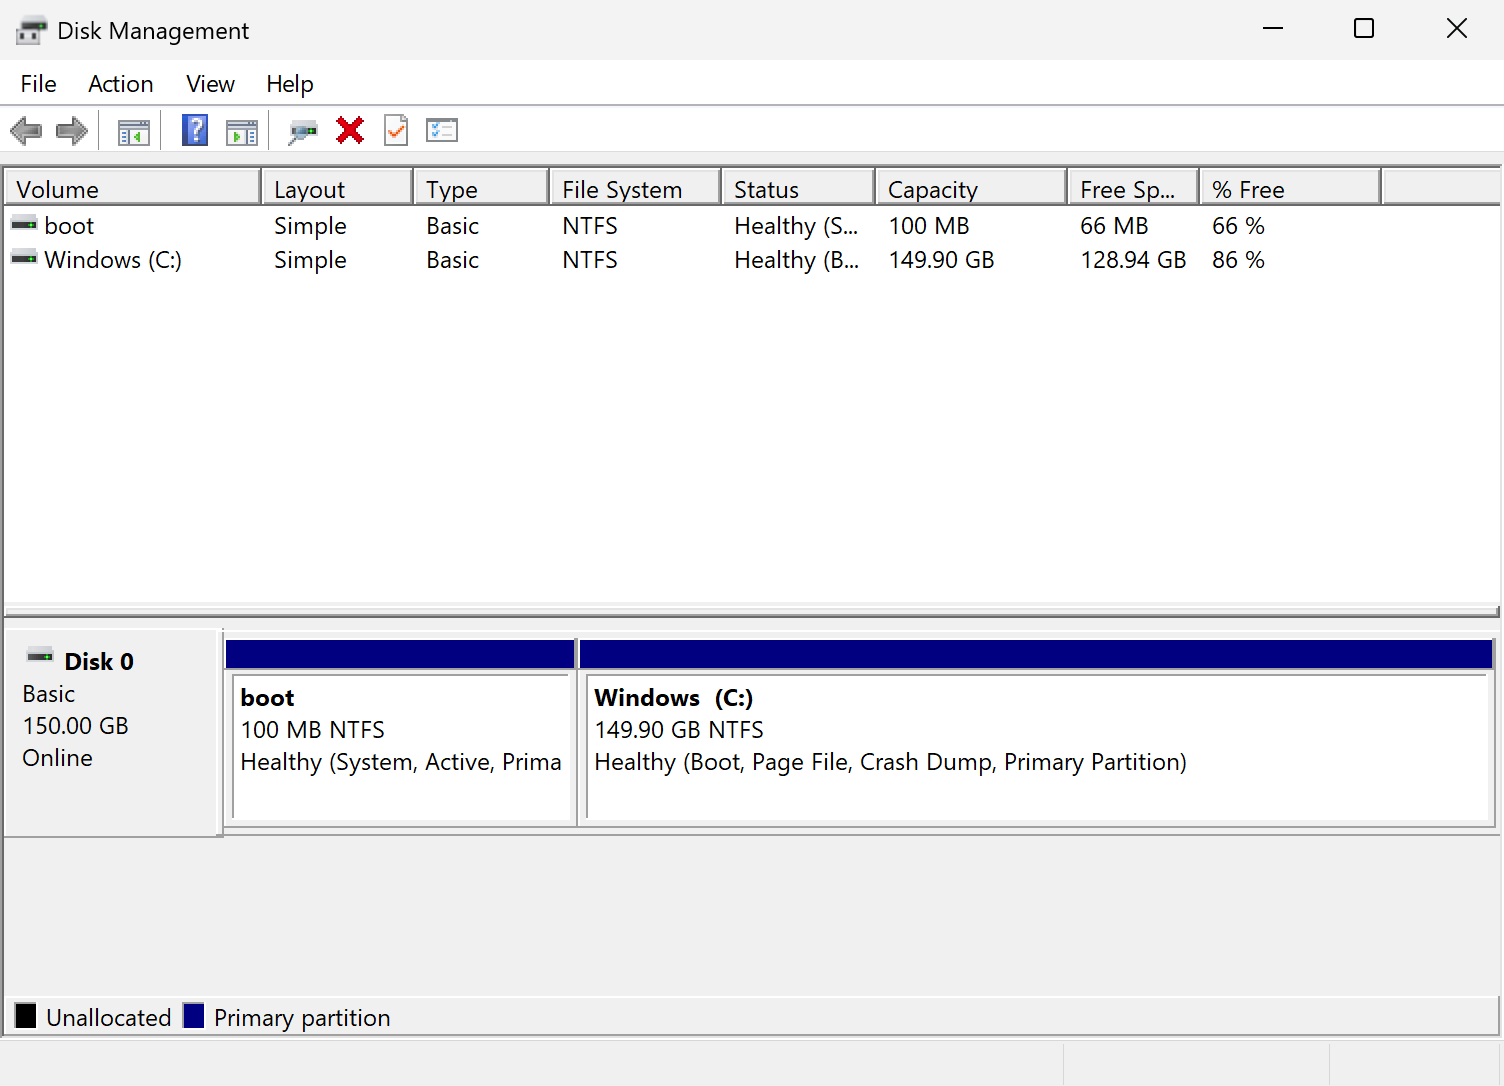The width and height of the screenshot is (1504, 1086).
Task: Maximize the Disk Management window
Action: coord(1364,28)
